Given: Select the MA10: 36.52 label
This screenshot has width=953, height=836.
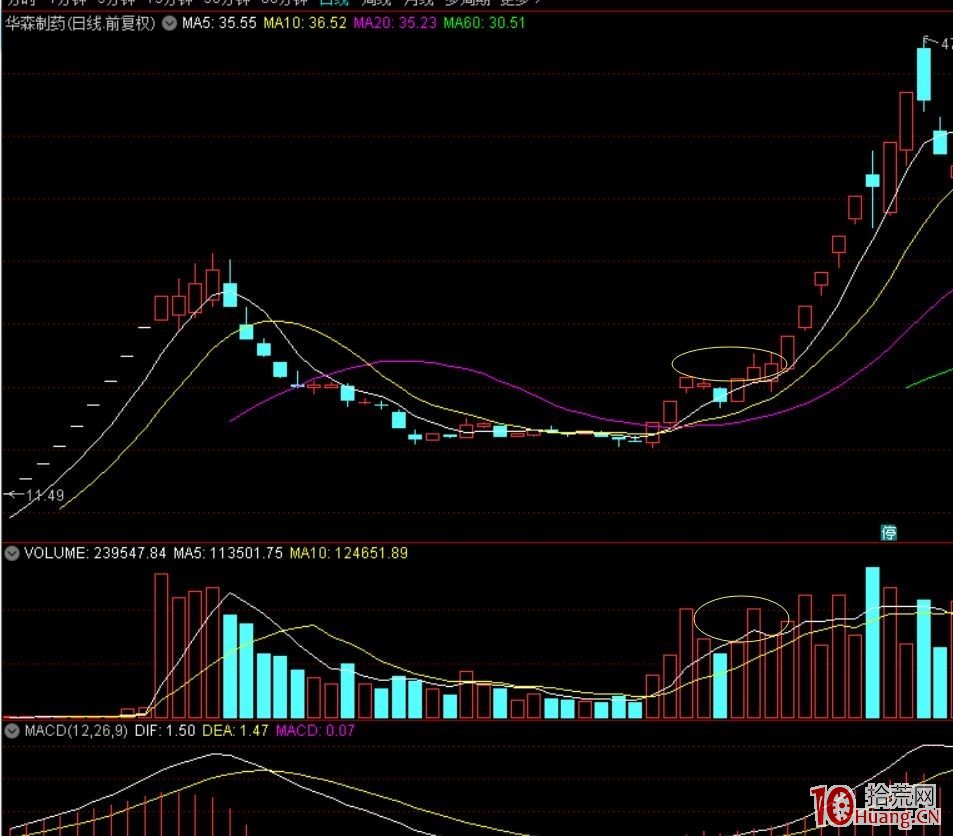Looking at the screenshot, I should (305, 24).
